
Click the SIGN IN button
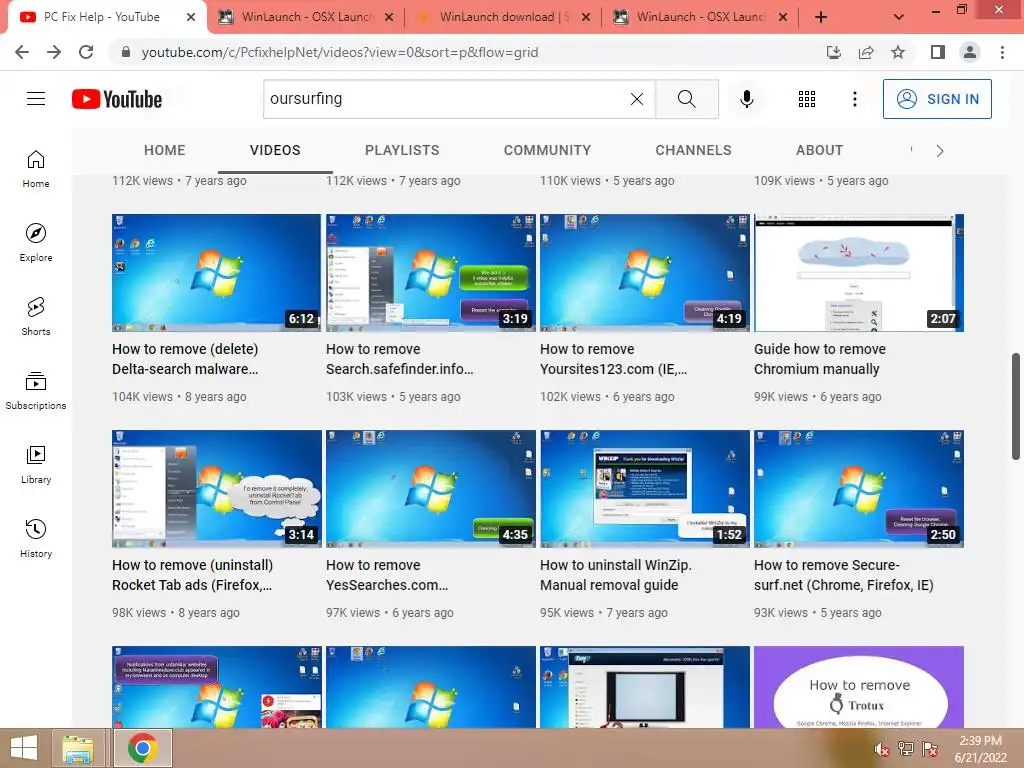(x=937, y=99)
